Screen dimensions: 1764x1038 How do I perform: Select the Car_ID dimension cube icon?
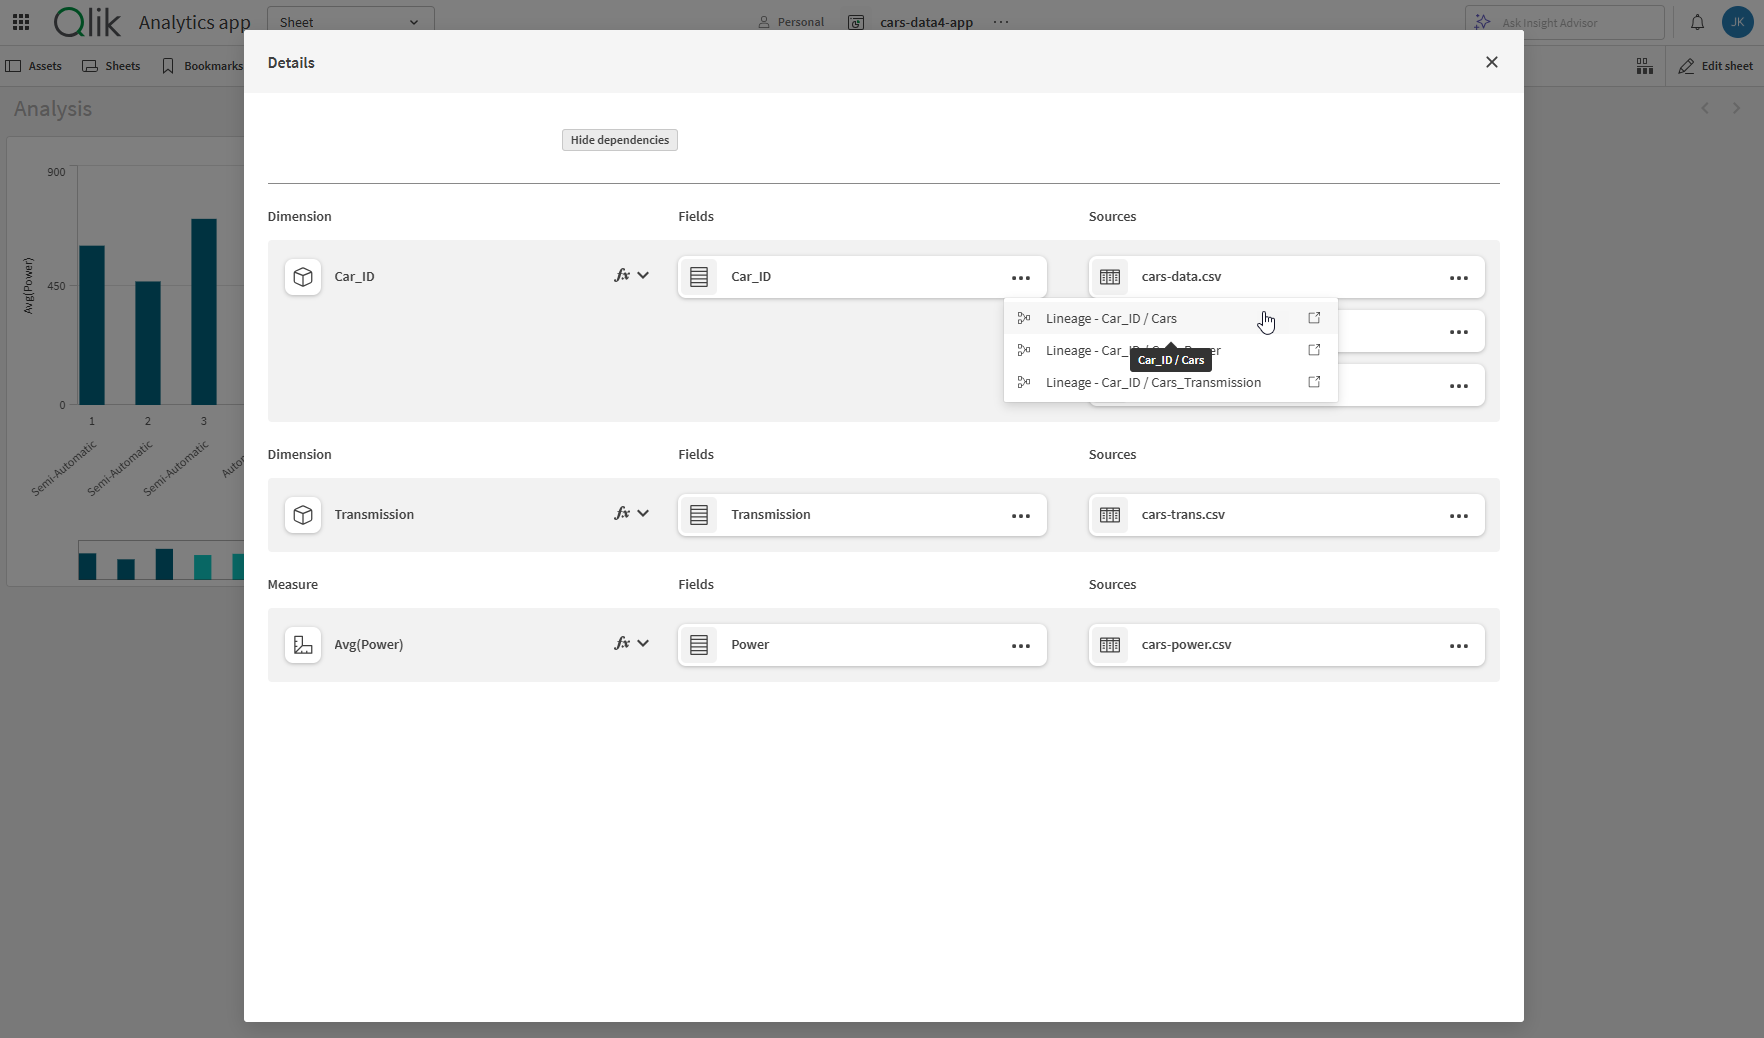coord(303,277)
